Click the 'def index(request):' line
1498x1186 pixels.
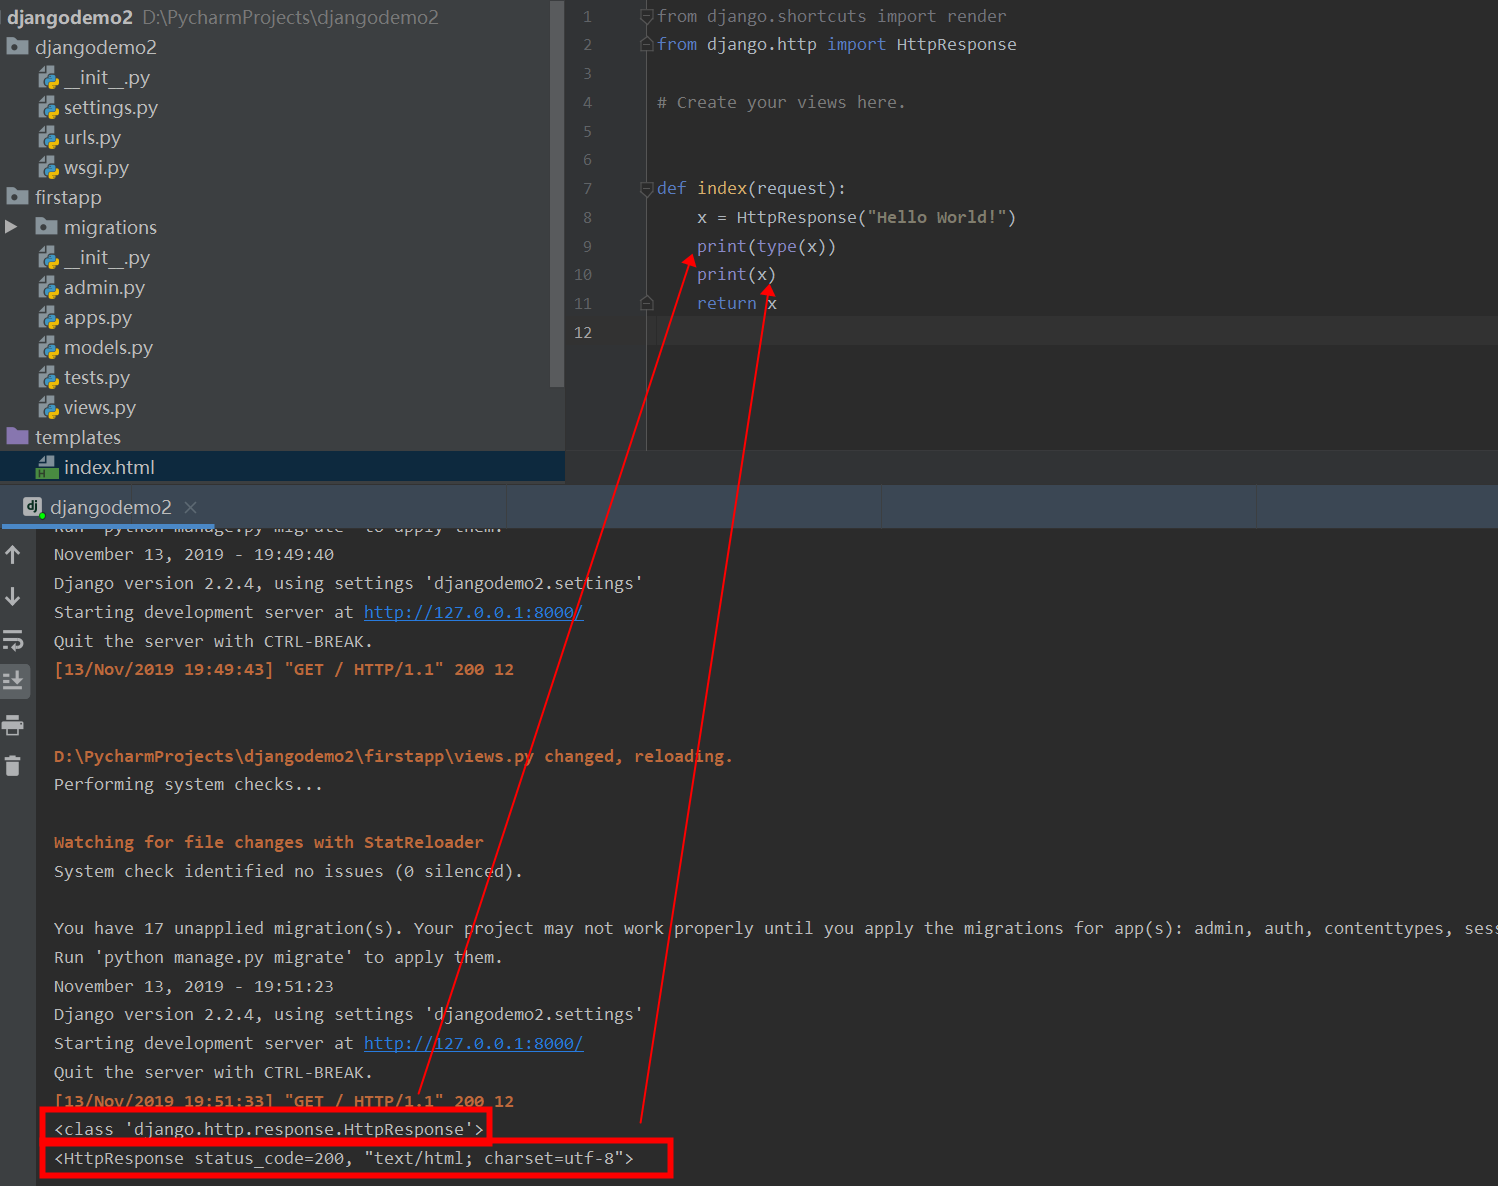click(x=751, y=188)
